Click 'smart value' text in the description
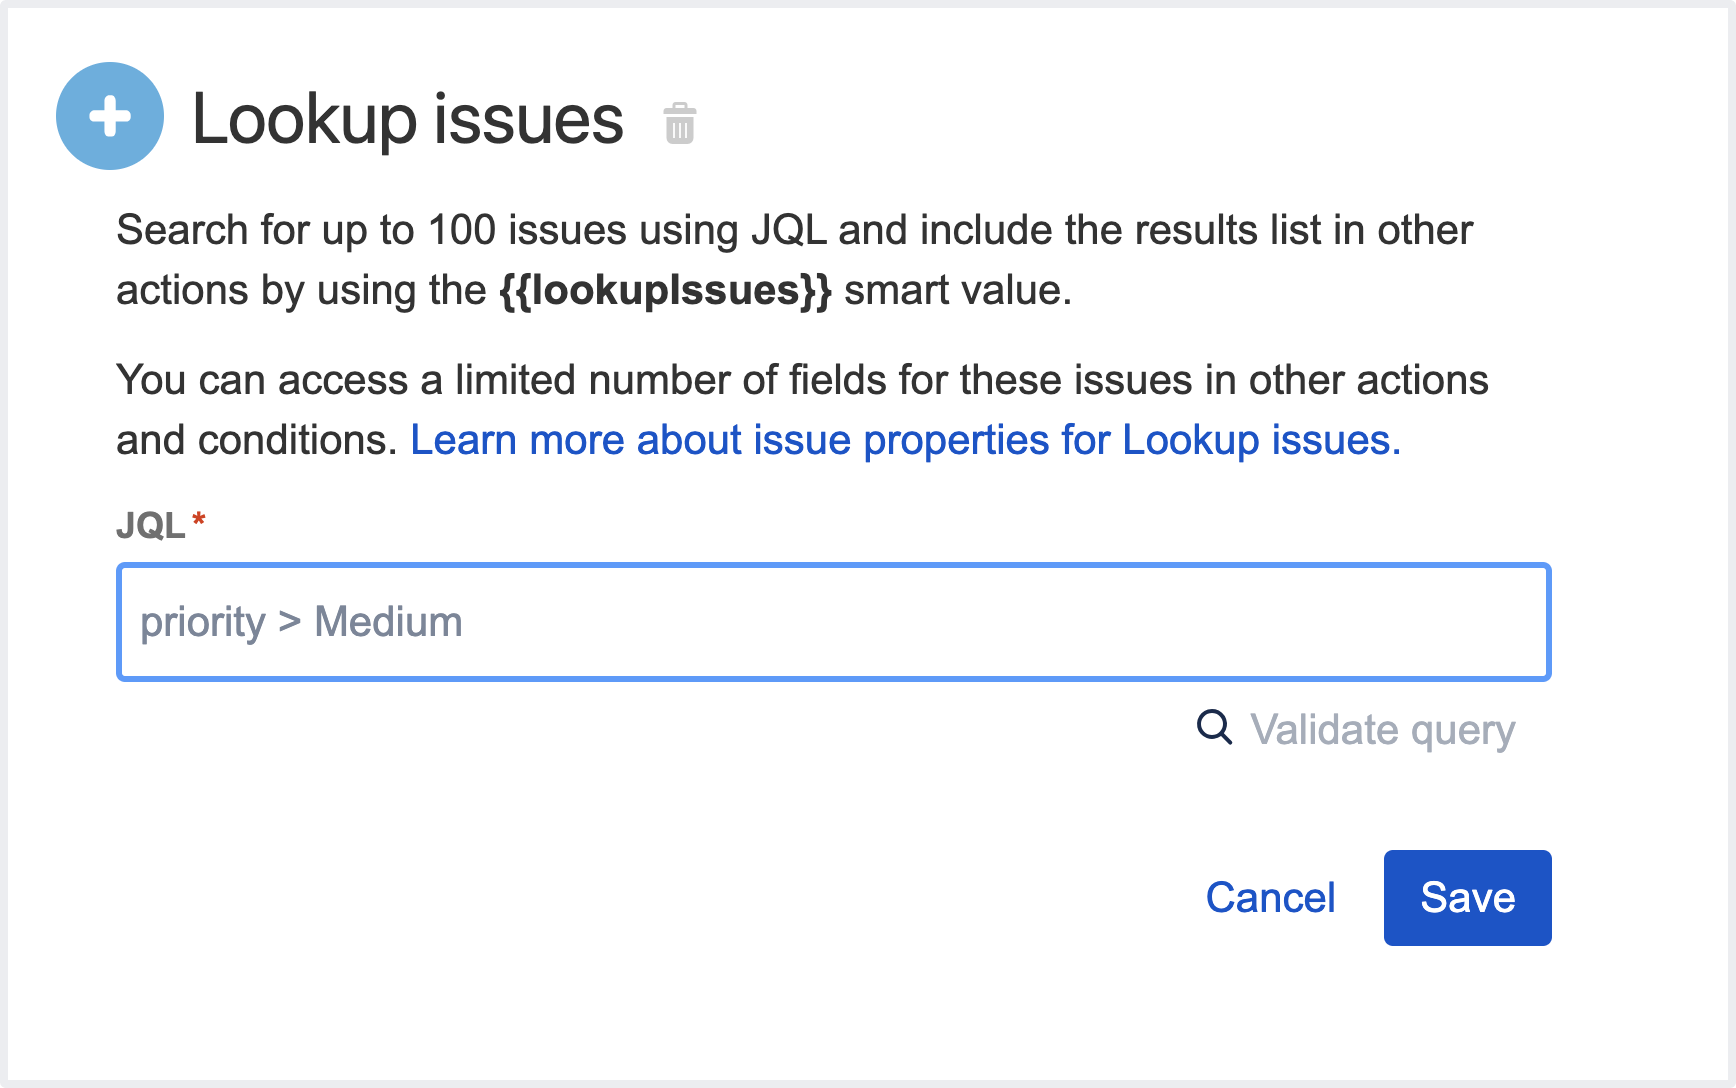The image size is (1736, 1088). [956, 290]
